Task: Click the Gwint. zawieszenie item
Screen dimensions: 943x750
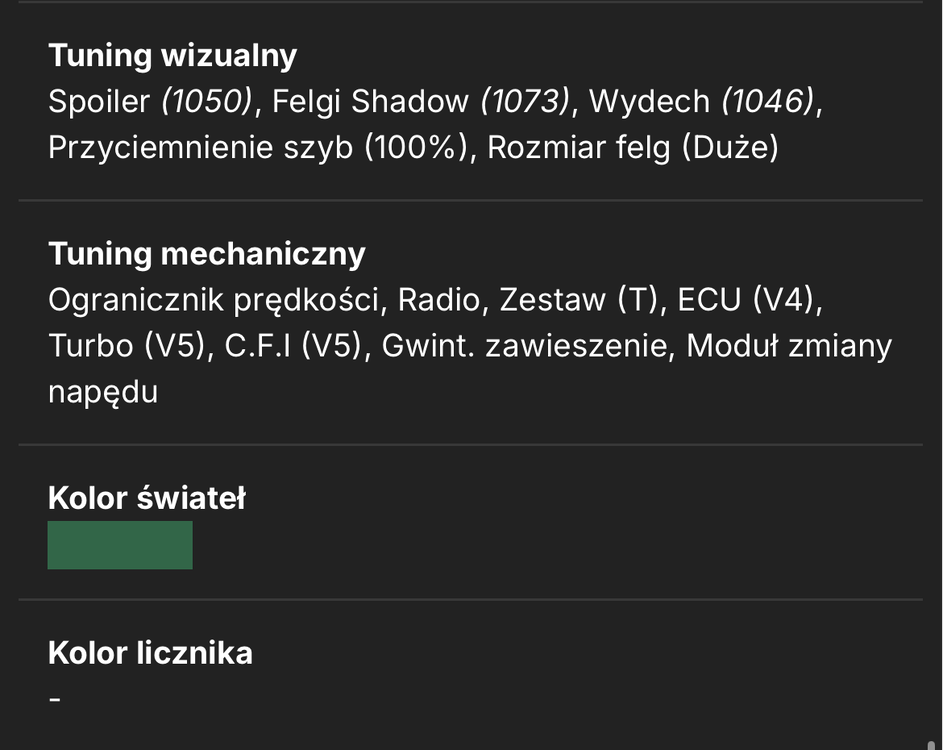Action: coord(524,346)
